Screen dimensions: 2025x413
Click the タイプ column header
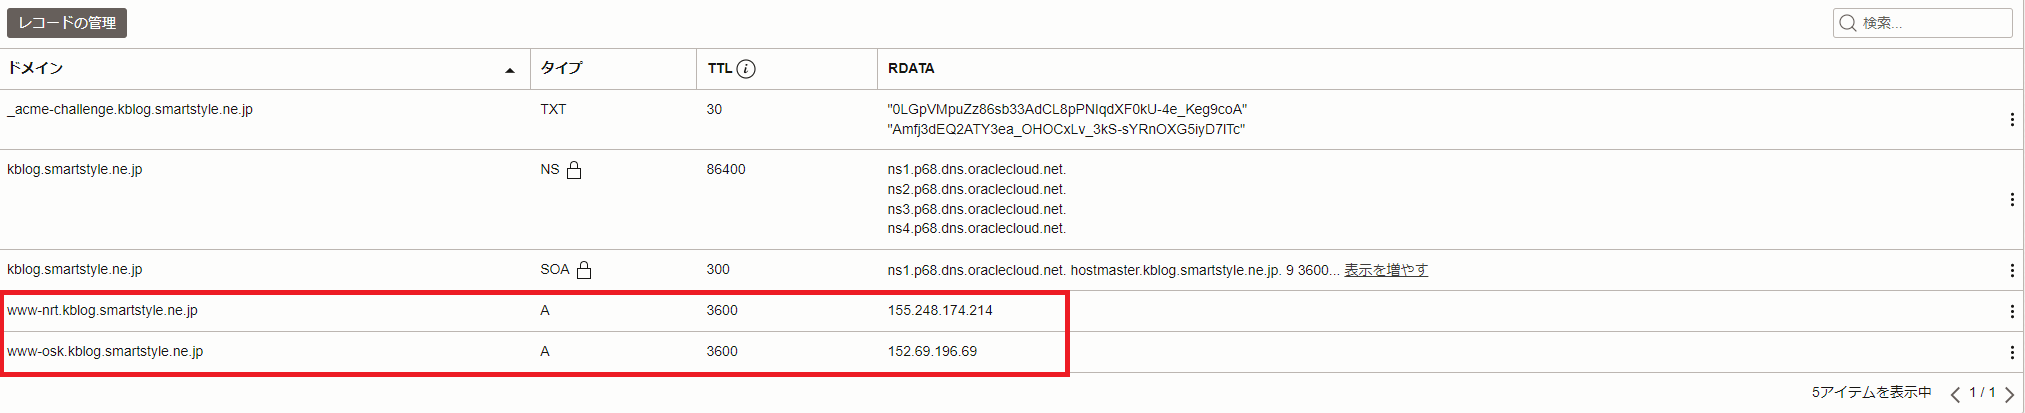click(561, 68)
